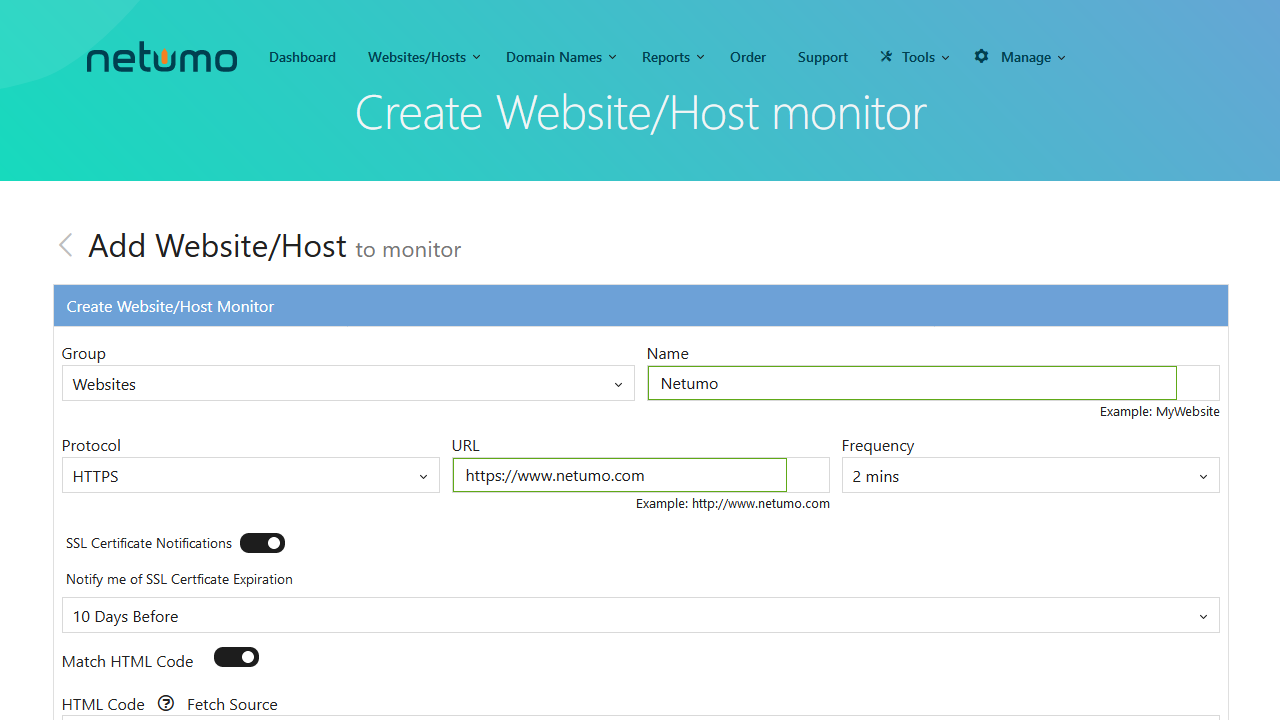Turn off Match HTML Code switch
1280x720 pixels.
click(x=237, y=657)
